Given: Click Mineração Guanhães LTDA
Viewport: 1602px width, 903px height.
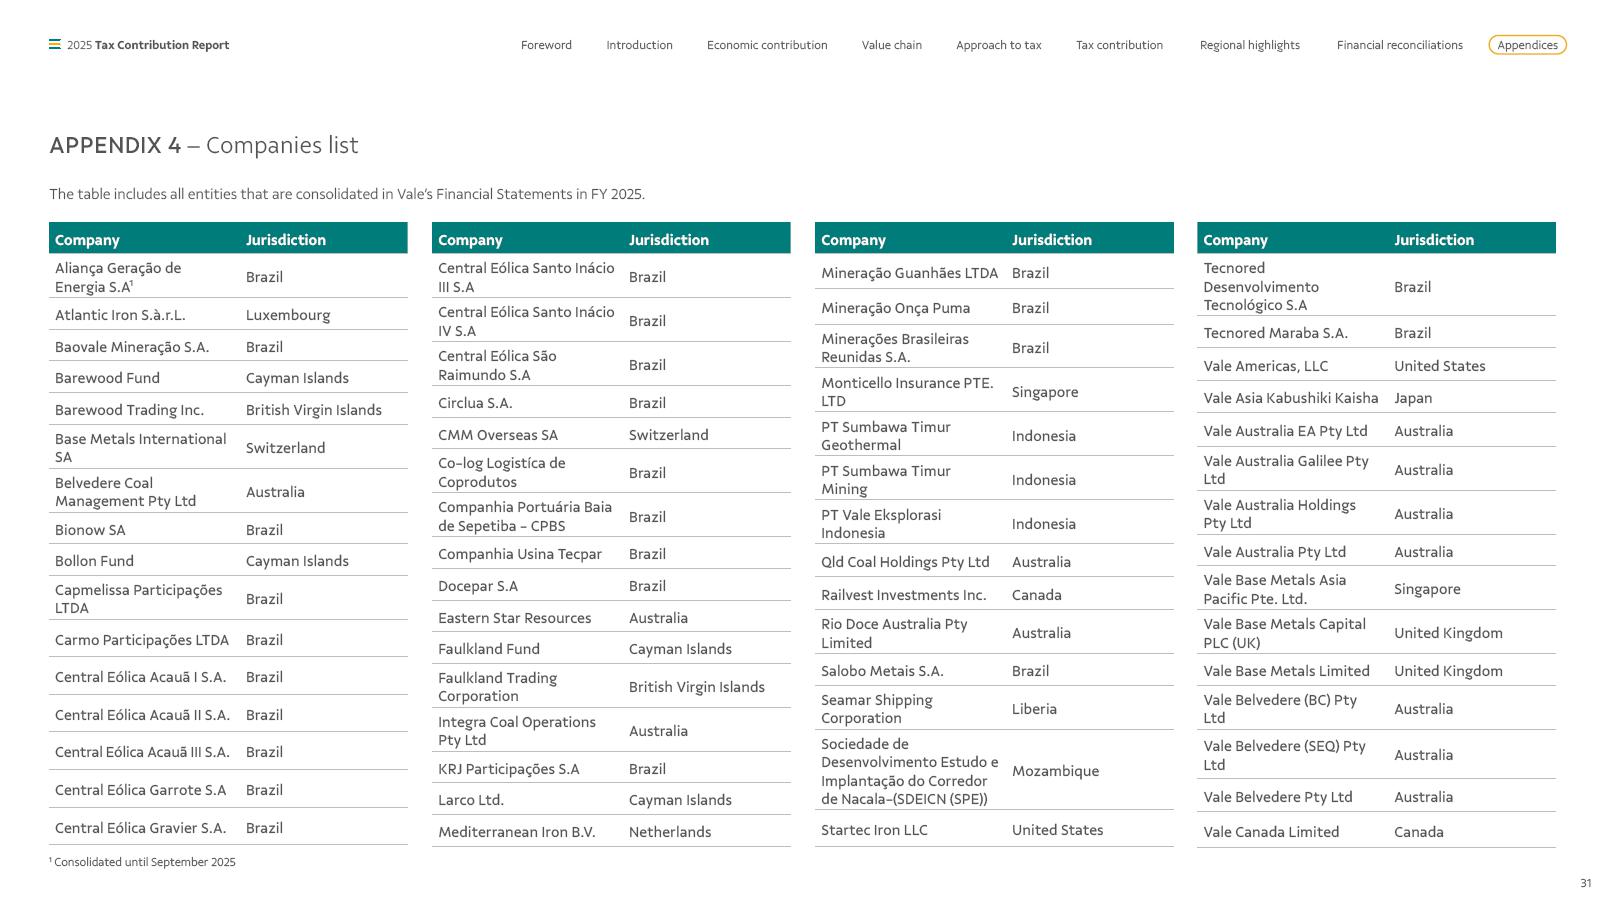Looking at the screenshot, I should (910, 273).
